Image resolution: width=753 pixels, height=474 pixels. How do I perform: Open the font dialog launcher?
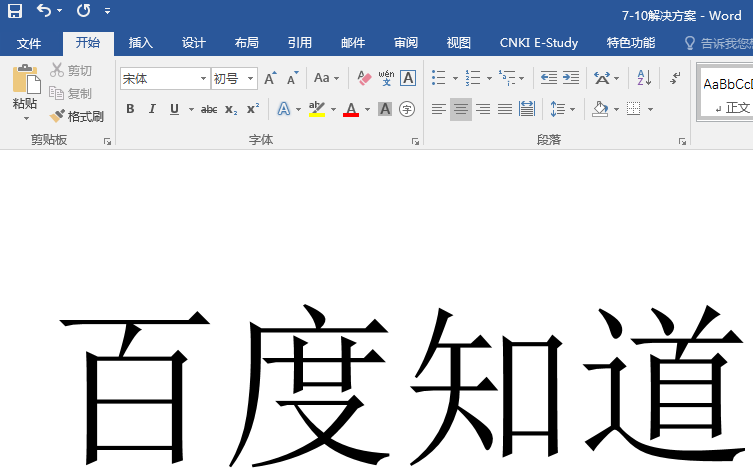click(415, 141)
